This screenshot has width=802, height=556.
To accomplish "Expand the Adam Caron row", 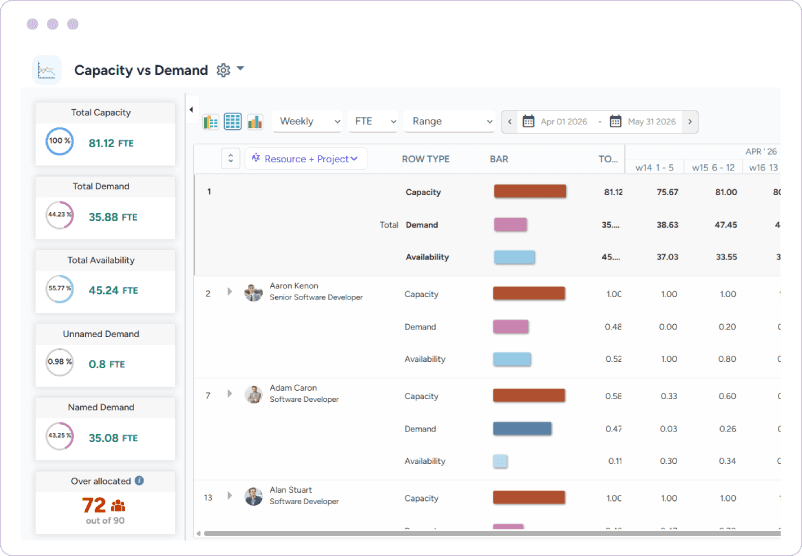I will tap(230, 393).
